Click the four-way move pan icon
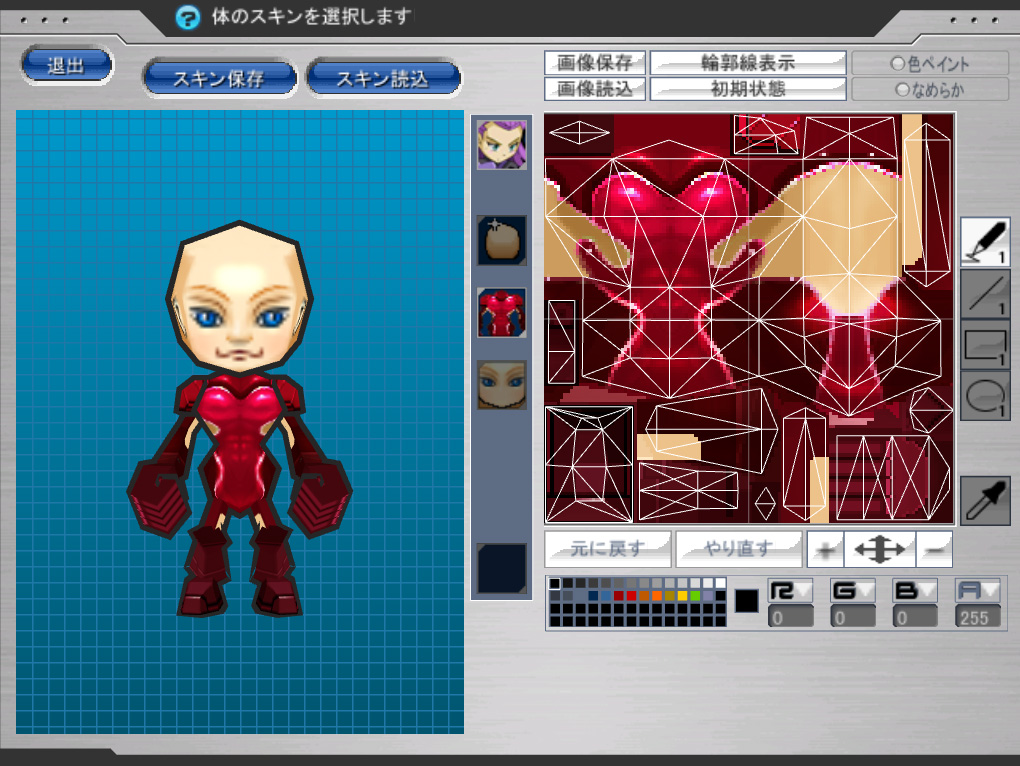 (x=879, y=550)
